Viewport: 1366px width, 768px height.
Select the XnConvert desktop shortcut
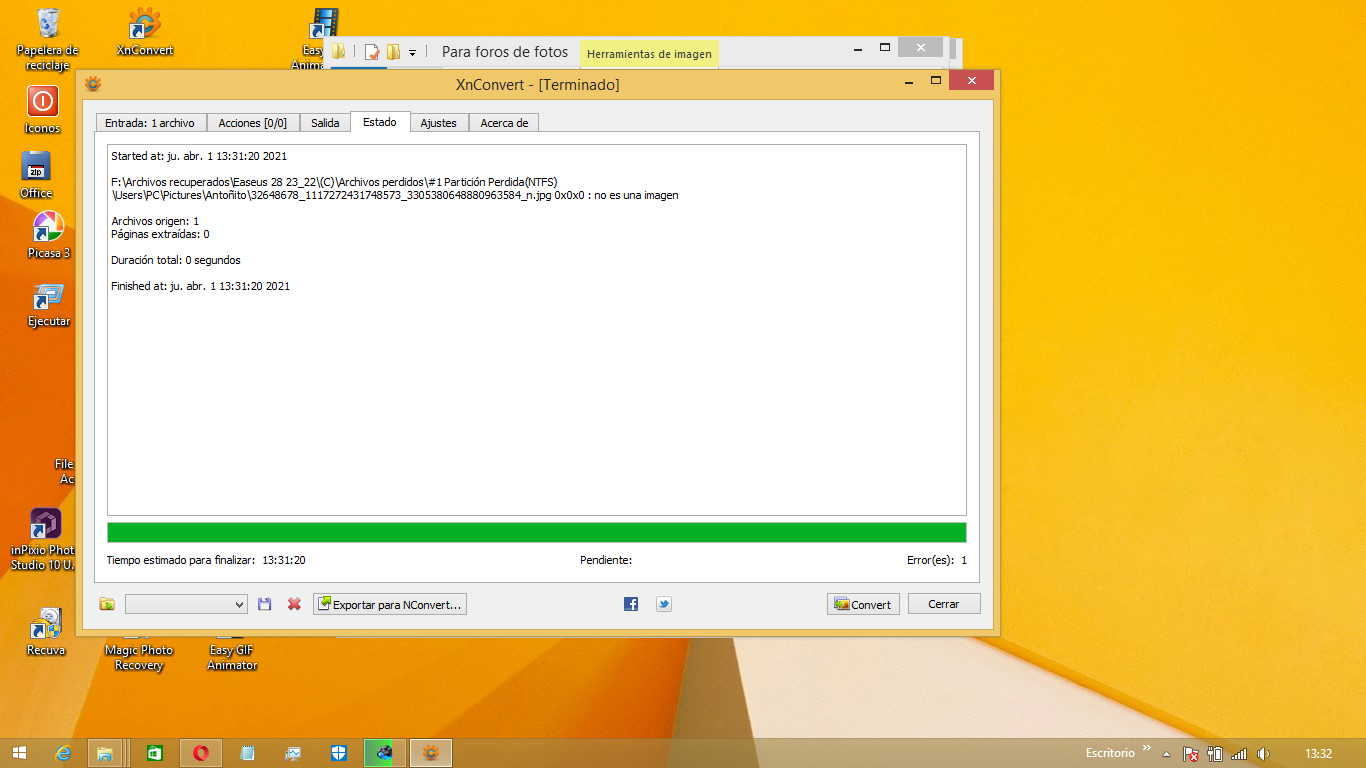[145, 33]
